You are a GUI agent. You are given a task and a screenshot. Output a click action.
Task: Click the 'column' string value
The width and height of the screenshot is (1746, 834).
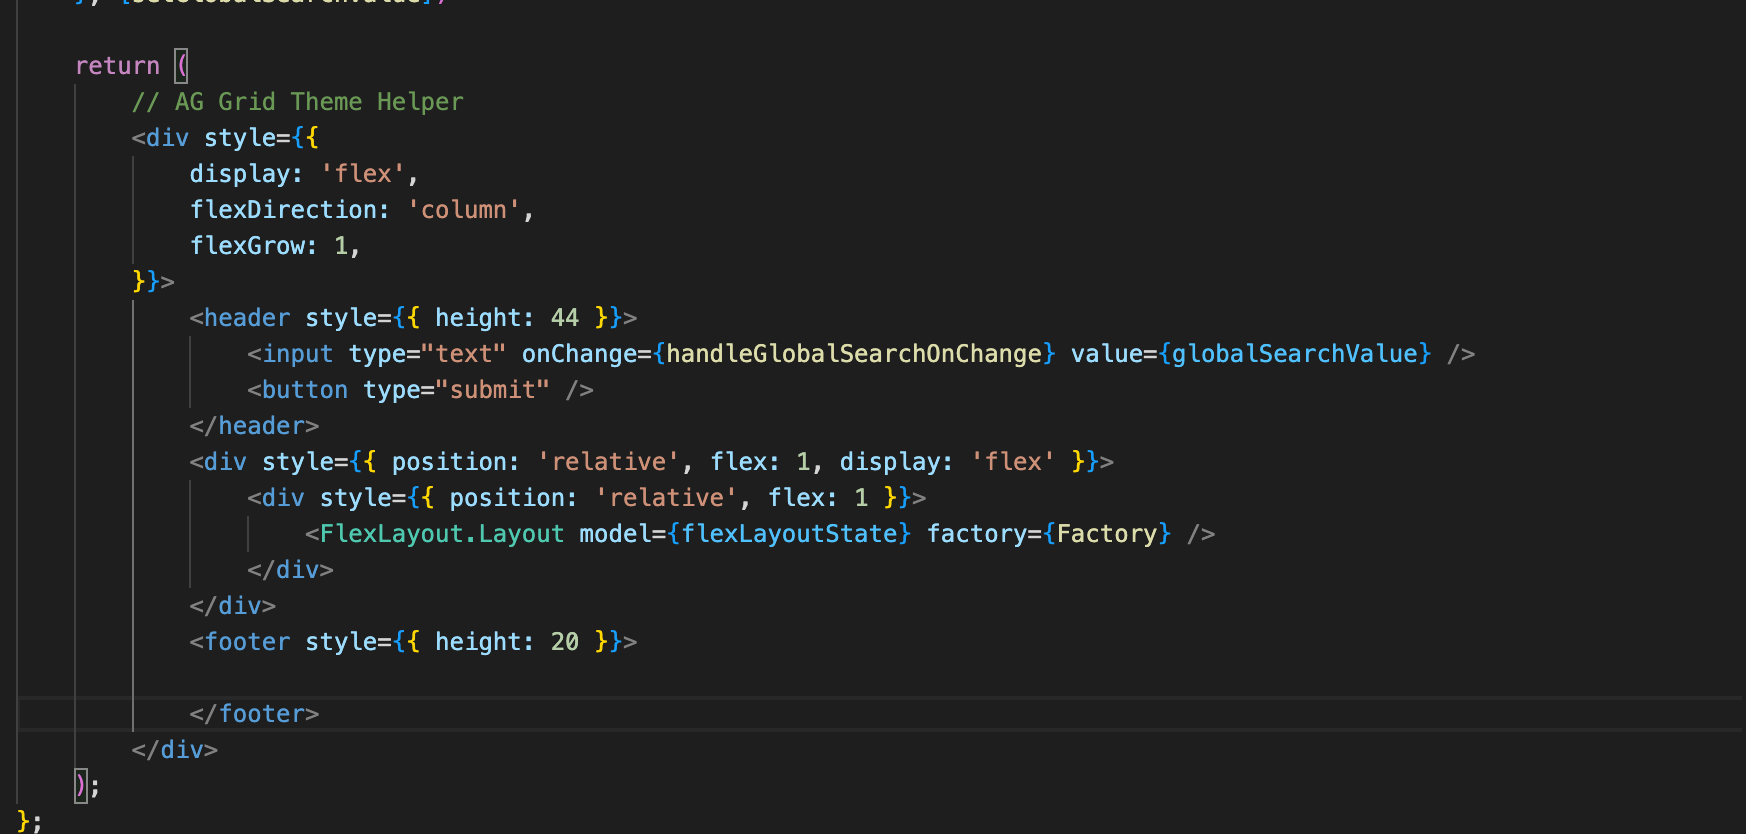464,210
